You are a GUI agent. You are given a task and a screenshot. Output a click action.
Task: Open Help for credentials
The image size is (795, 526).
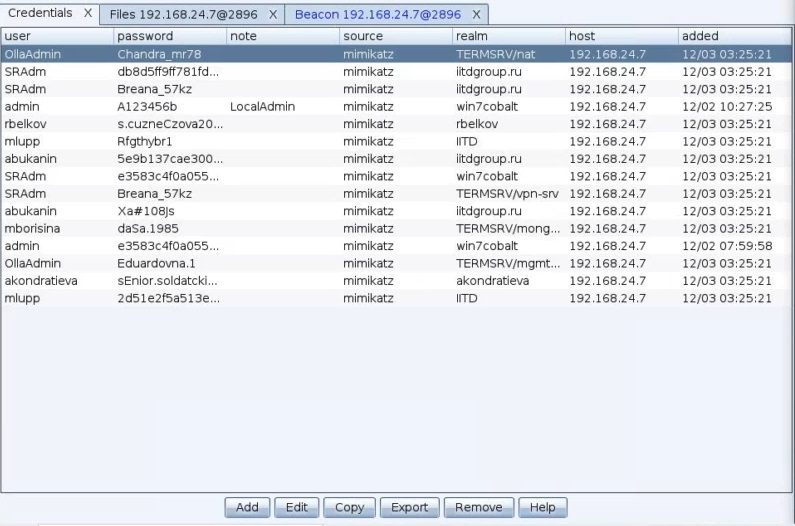[543, 507]
